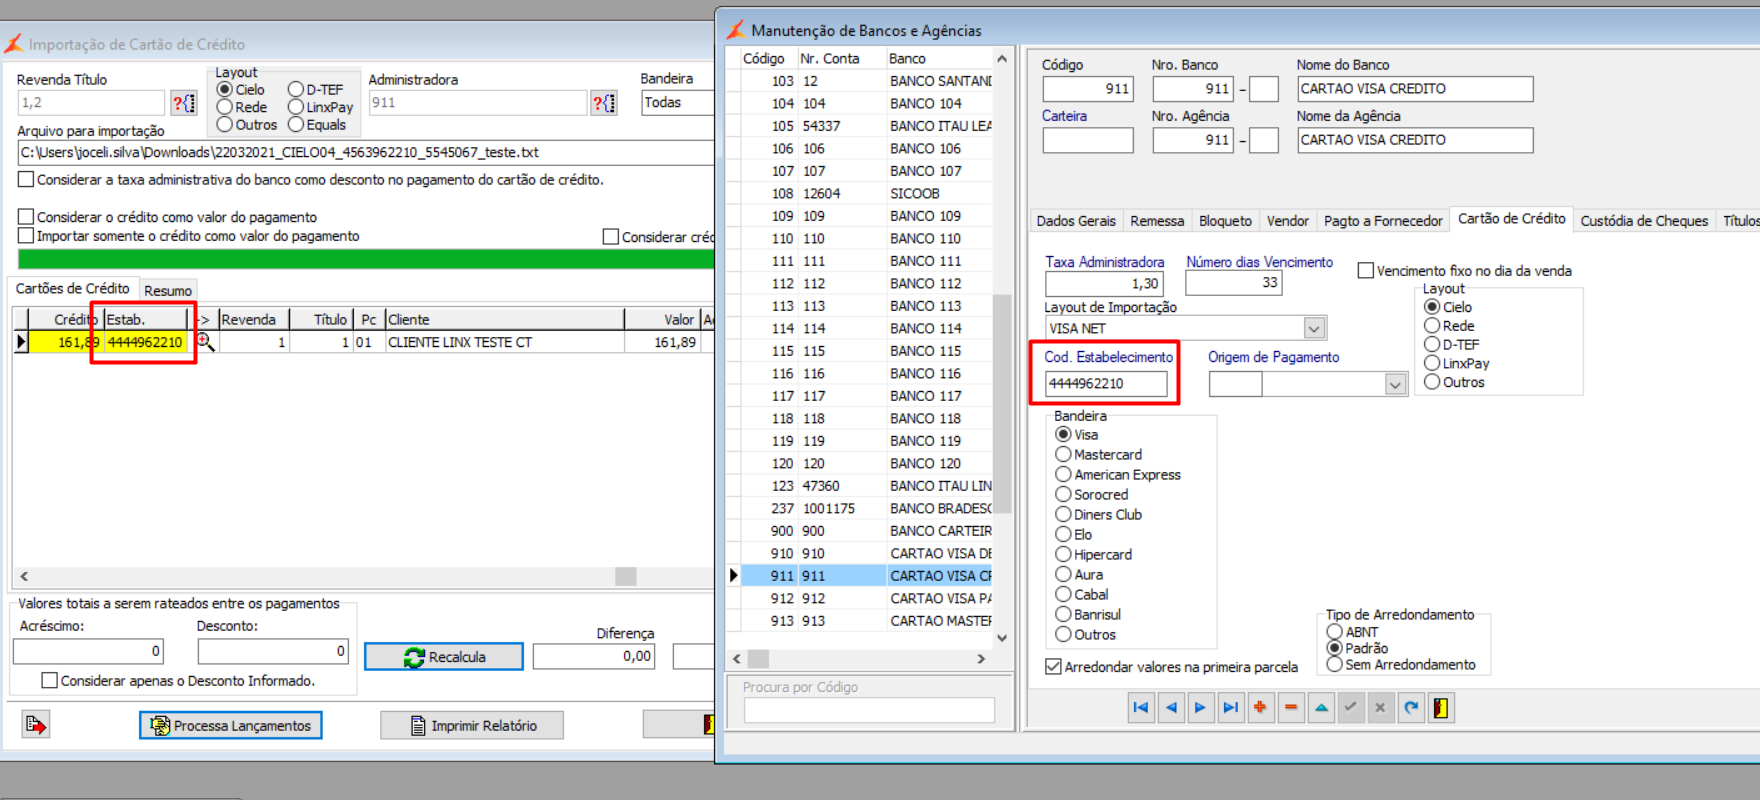1760x800 pixels.
Task: Go to previous bank record
Action: [1171, 708]
